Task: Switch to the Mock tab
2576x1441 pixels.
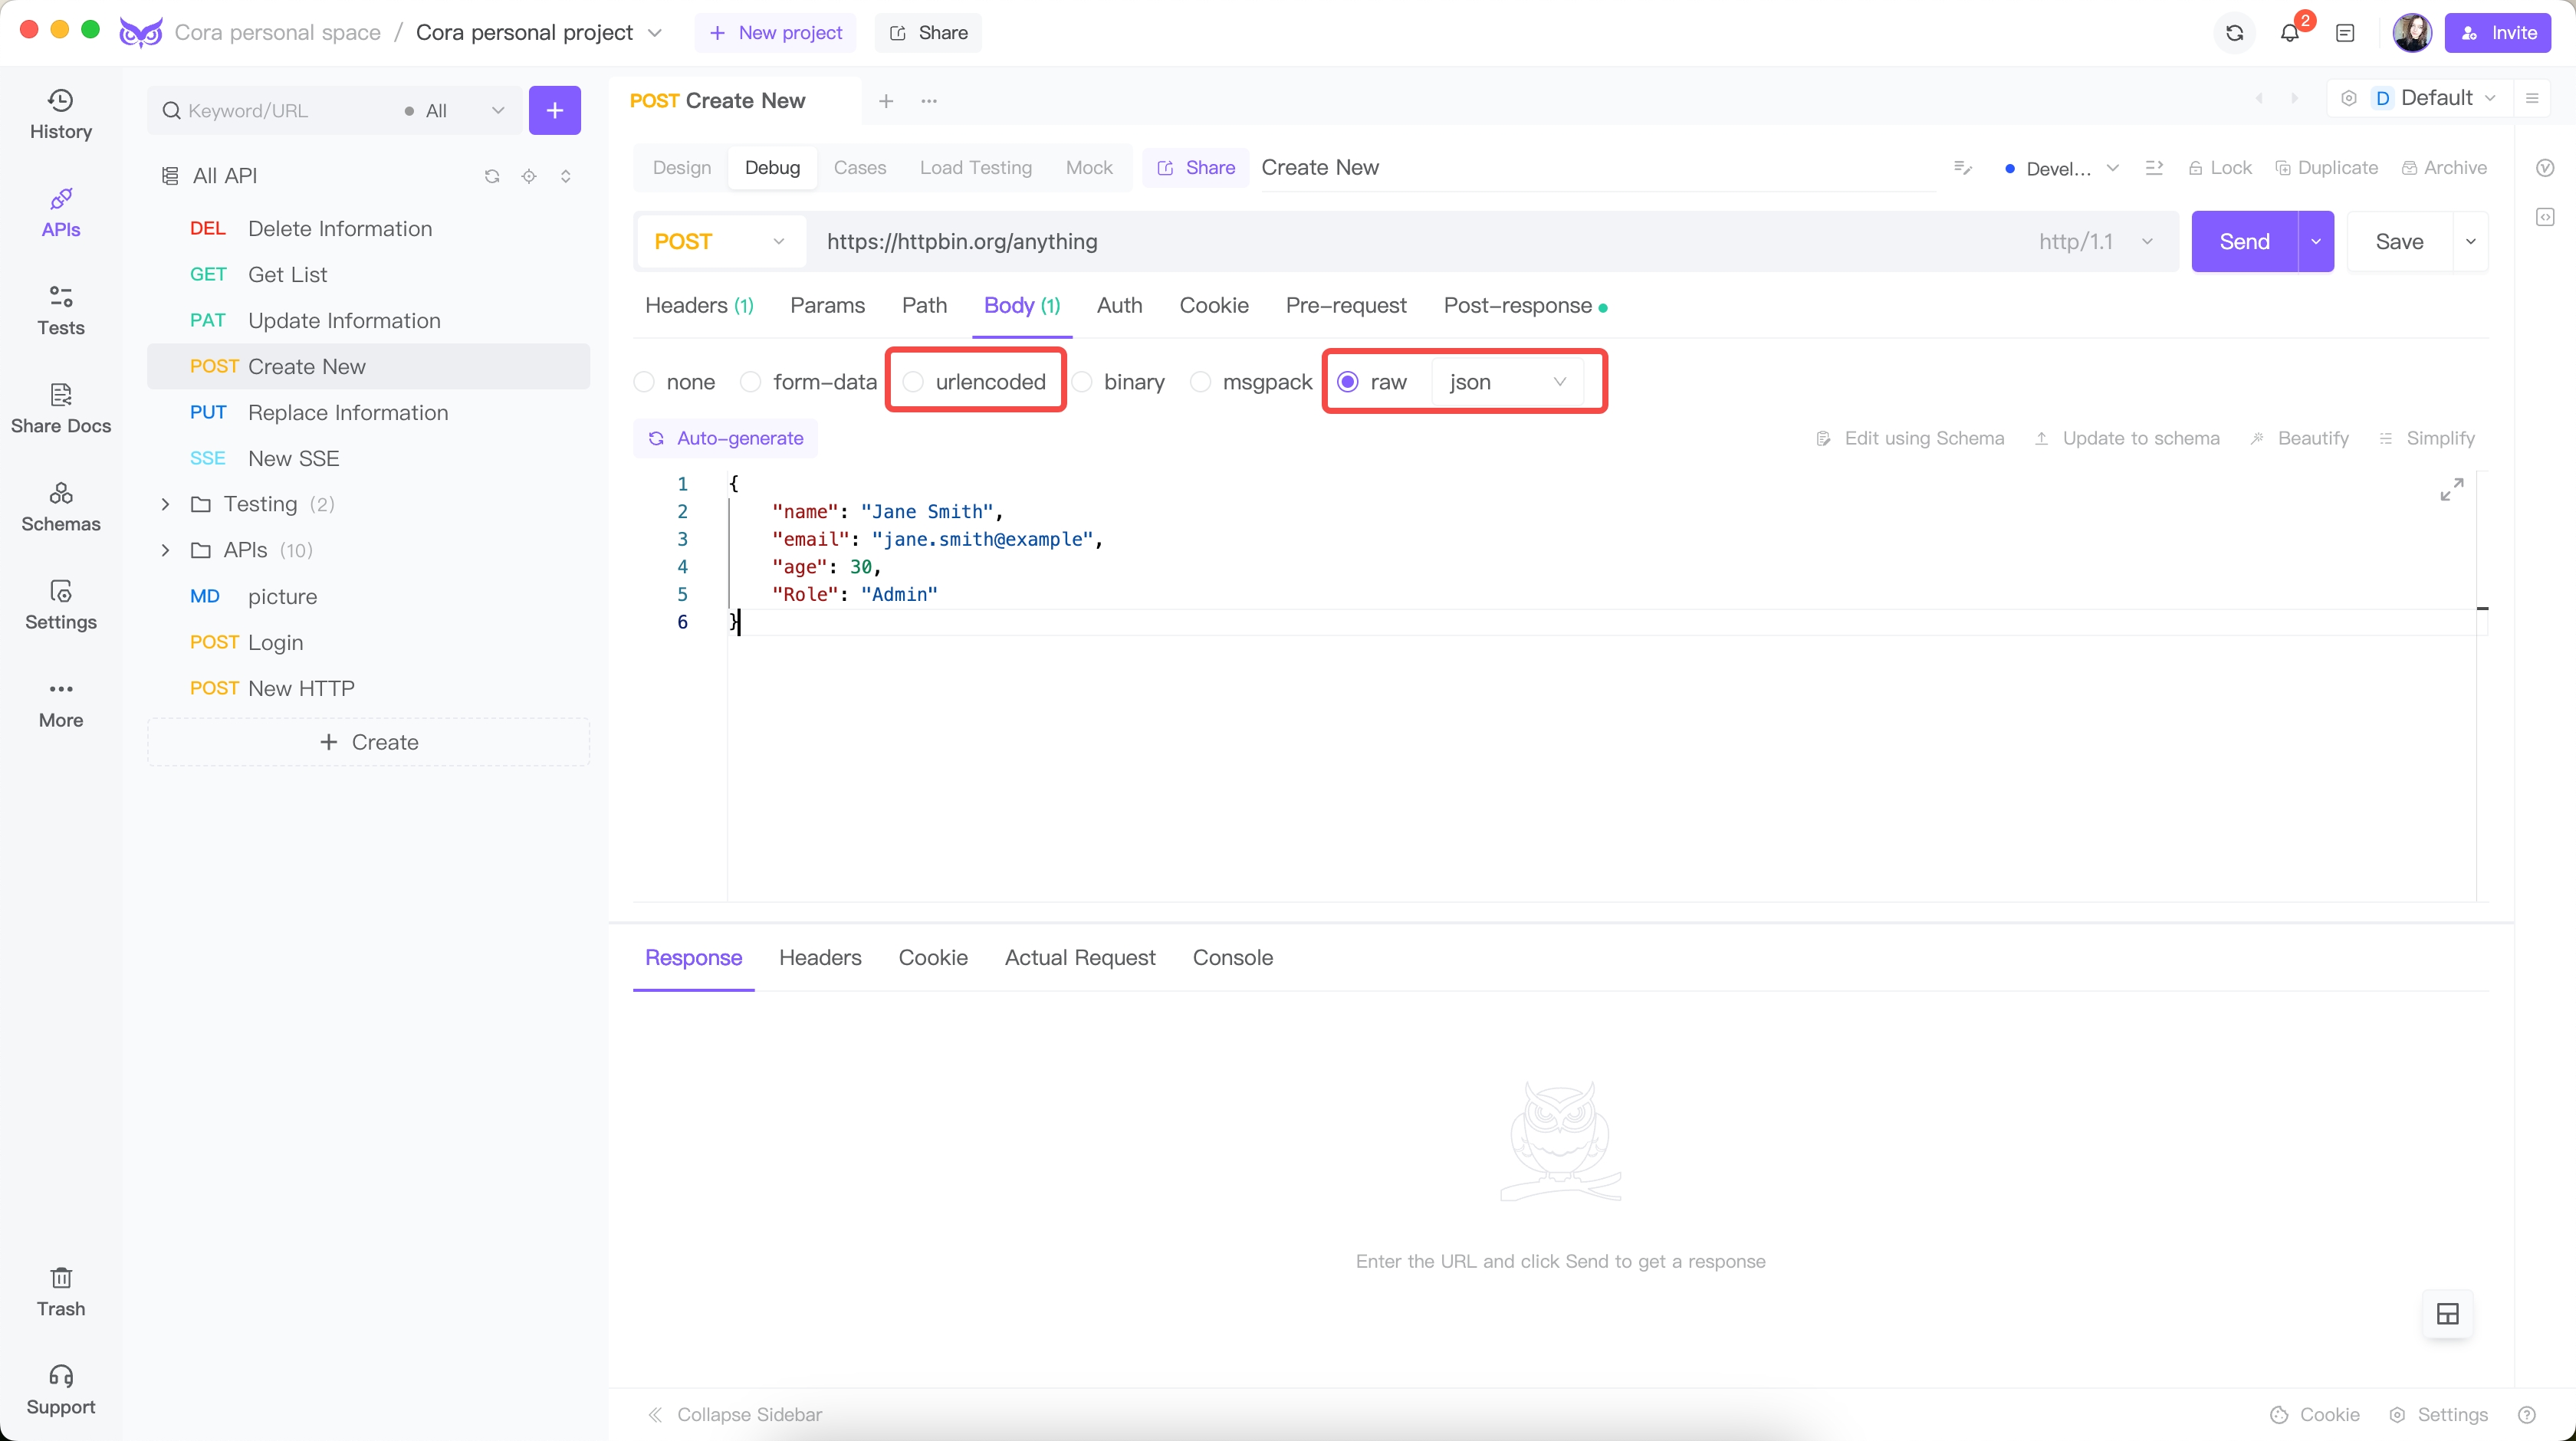Action: coord(1088,168)
